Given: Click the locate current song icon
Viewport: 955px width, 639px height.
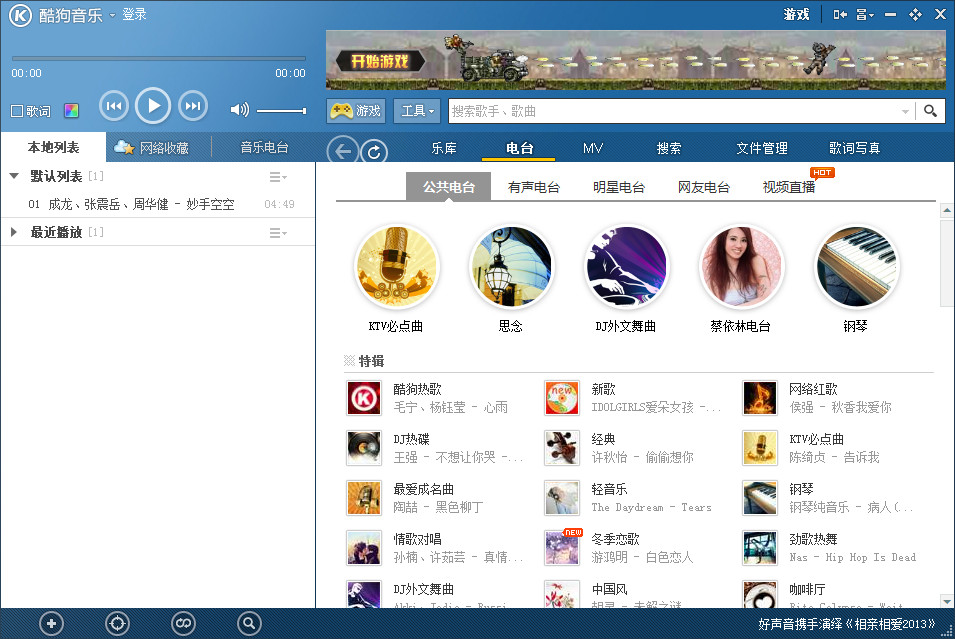Looking at the screenshot, I should (117, 623).
